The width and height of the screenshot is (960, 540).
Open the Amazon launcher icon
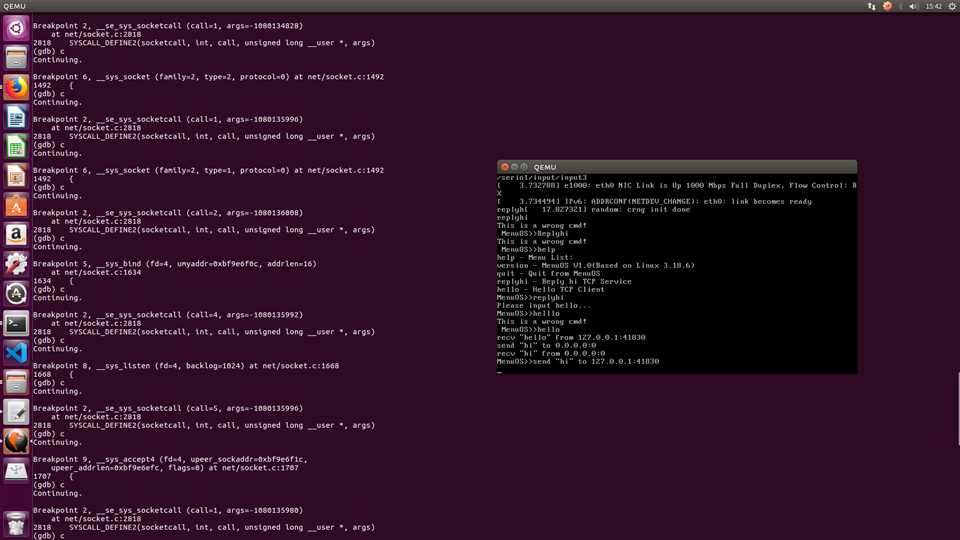16,234
